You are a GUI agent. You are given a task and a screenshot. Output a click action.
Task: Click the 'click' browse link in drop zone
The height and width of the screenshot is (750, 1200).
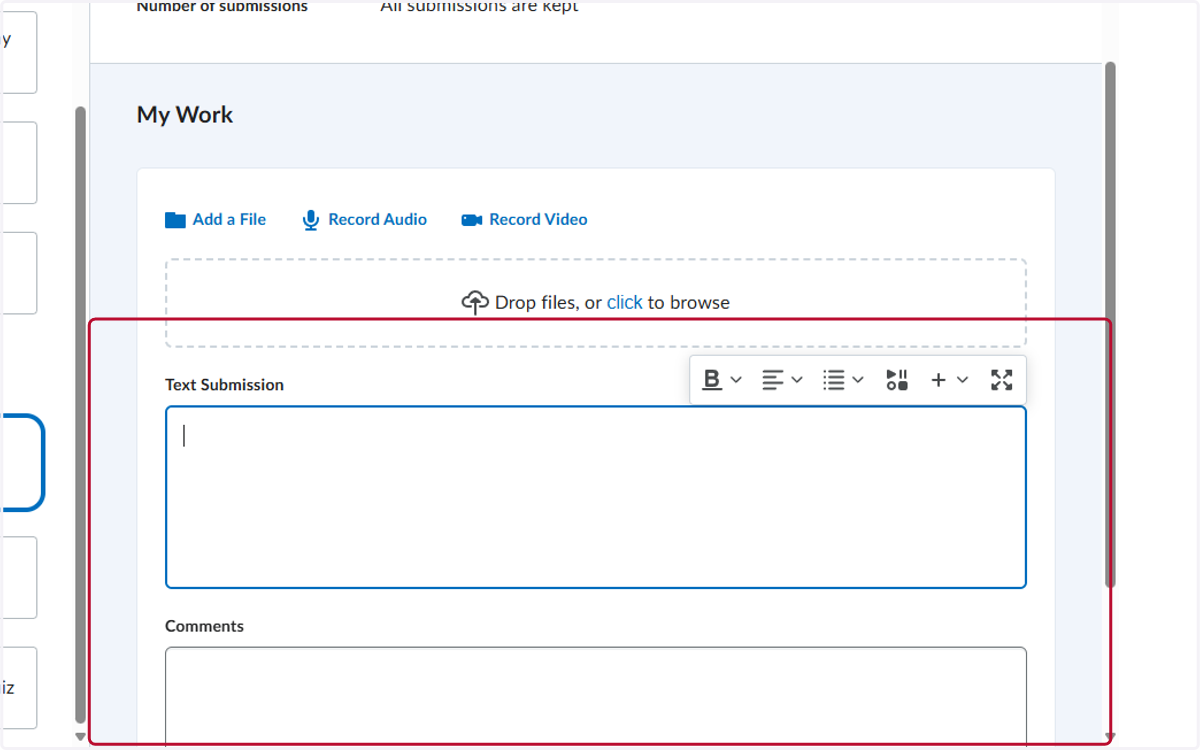624,302
